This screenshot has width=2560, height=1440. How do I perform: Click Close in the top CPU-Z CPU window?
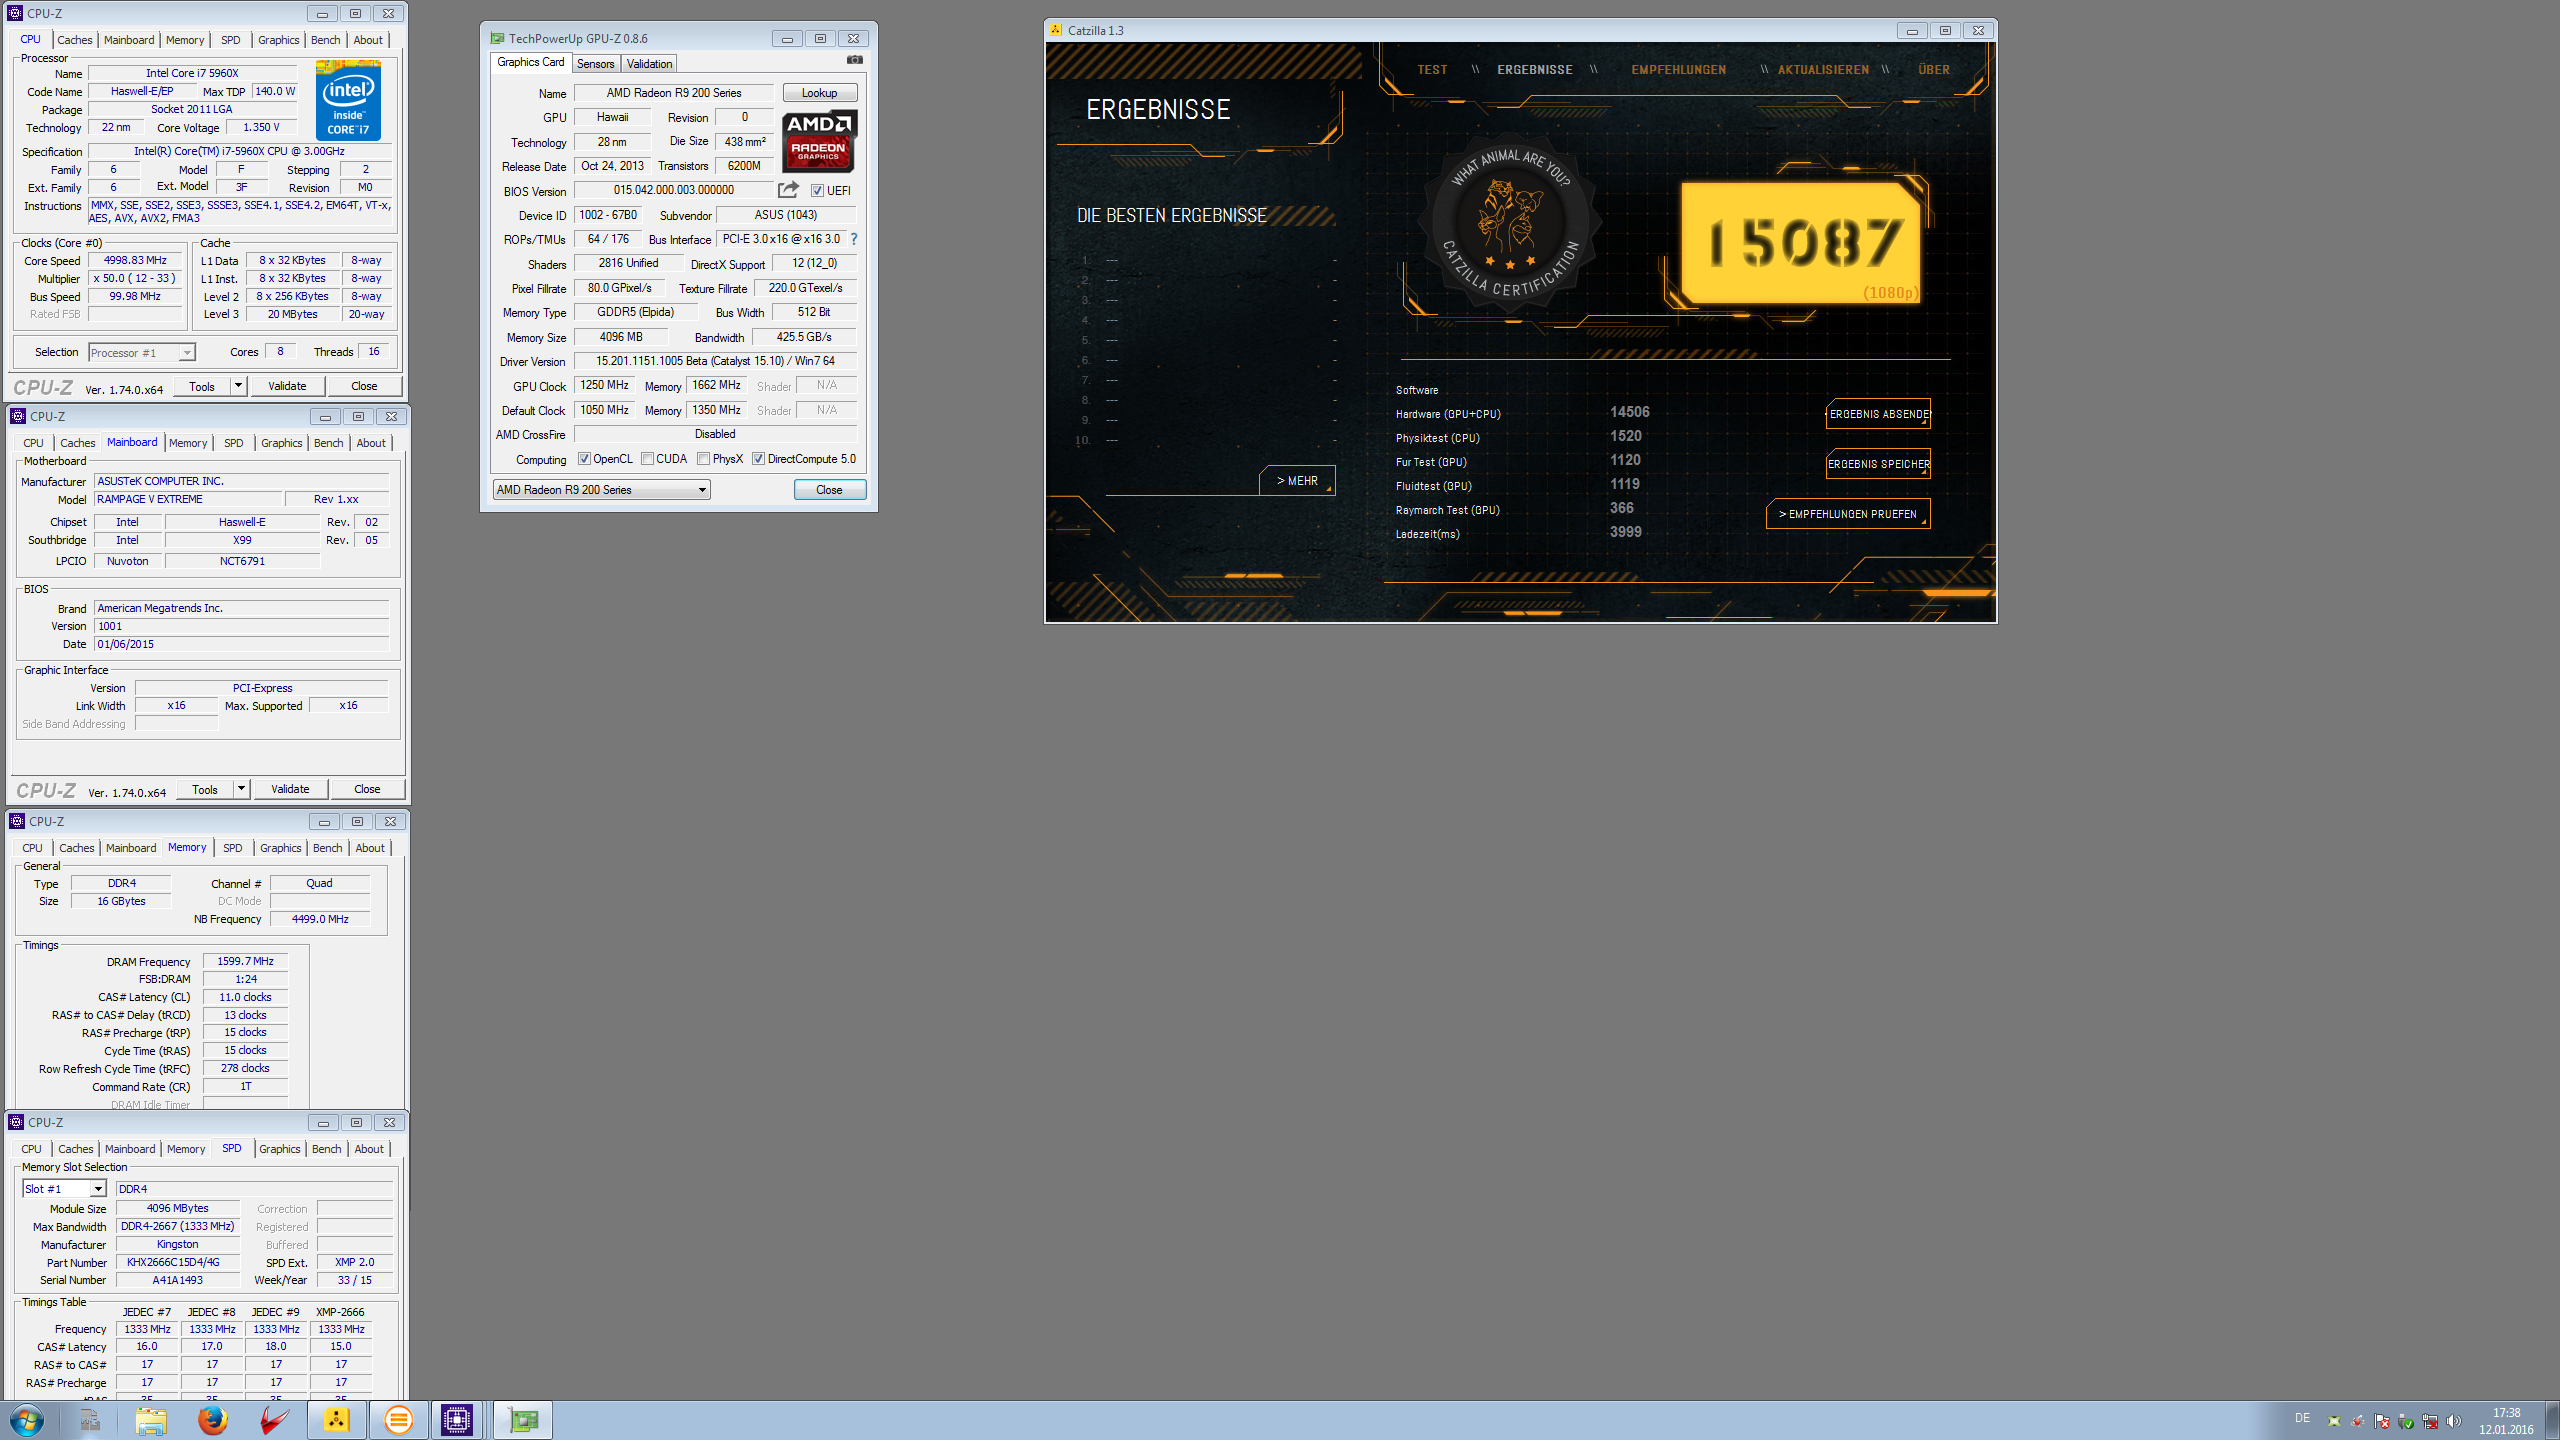(x=364, y=386)
